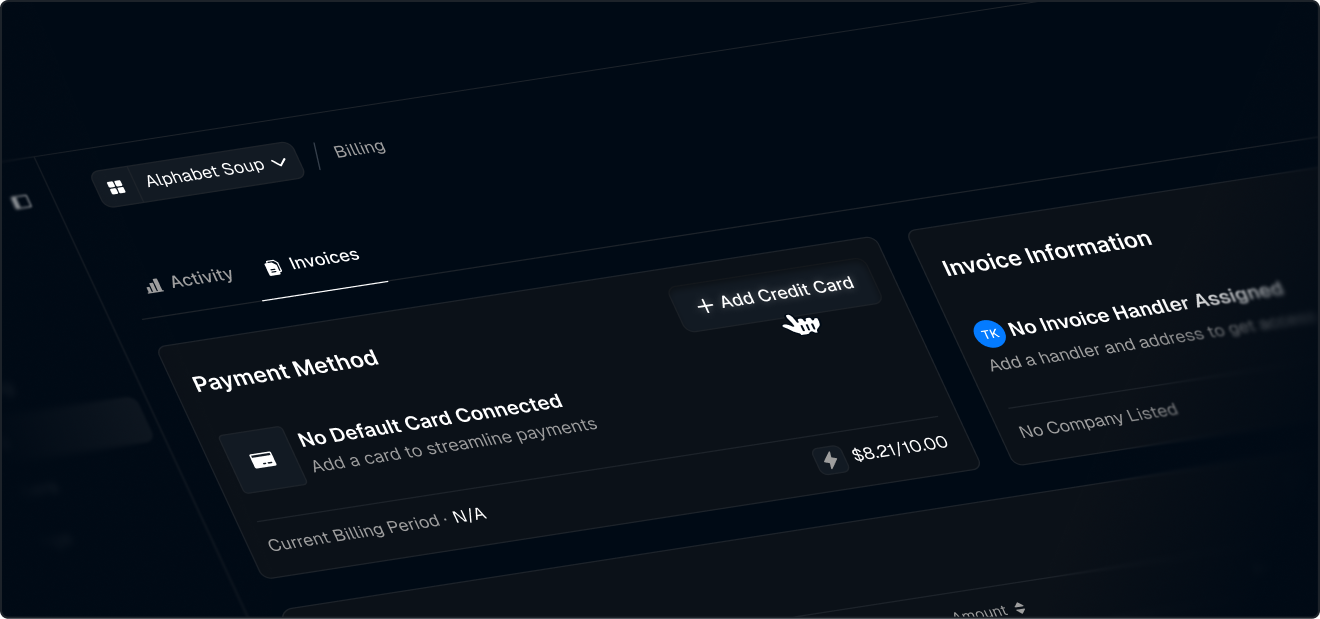Select the No Default Card Connected row

point(432,418)
